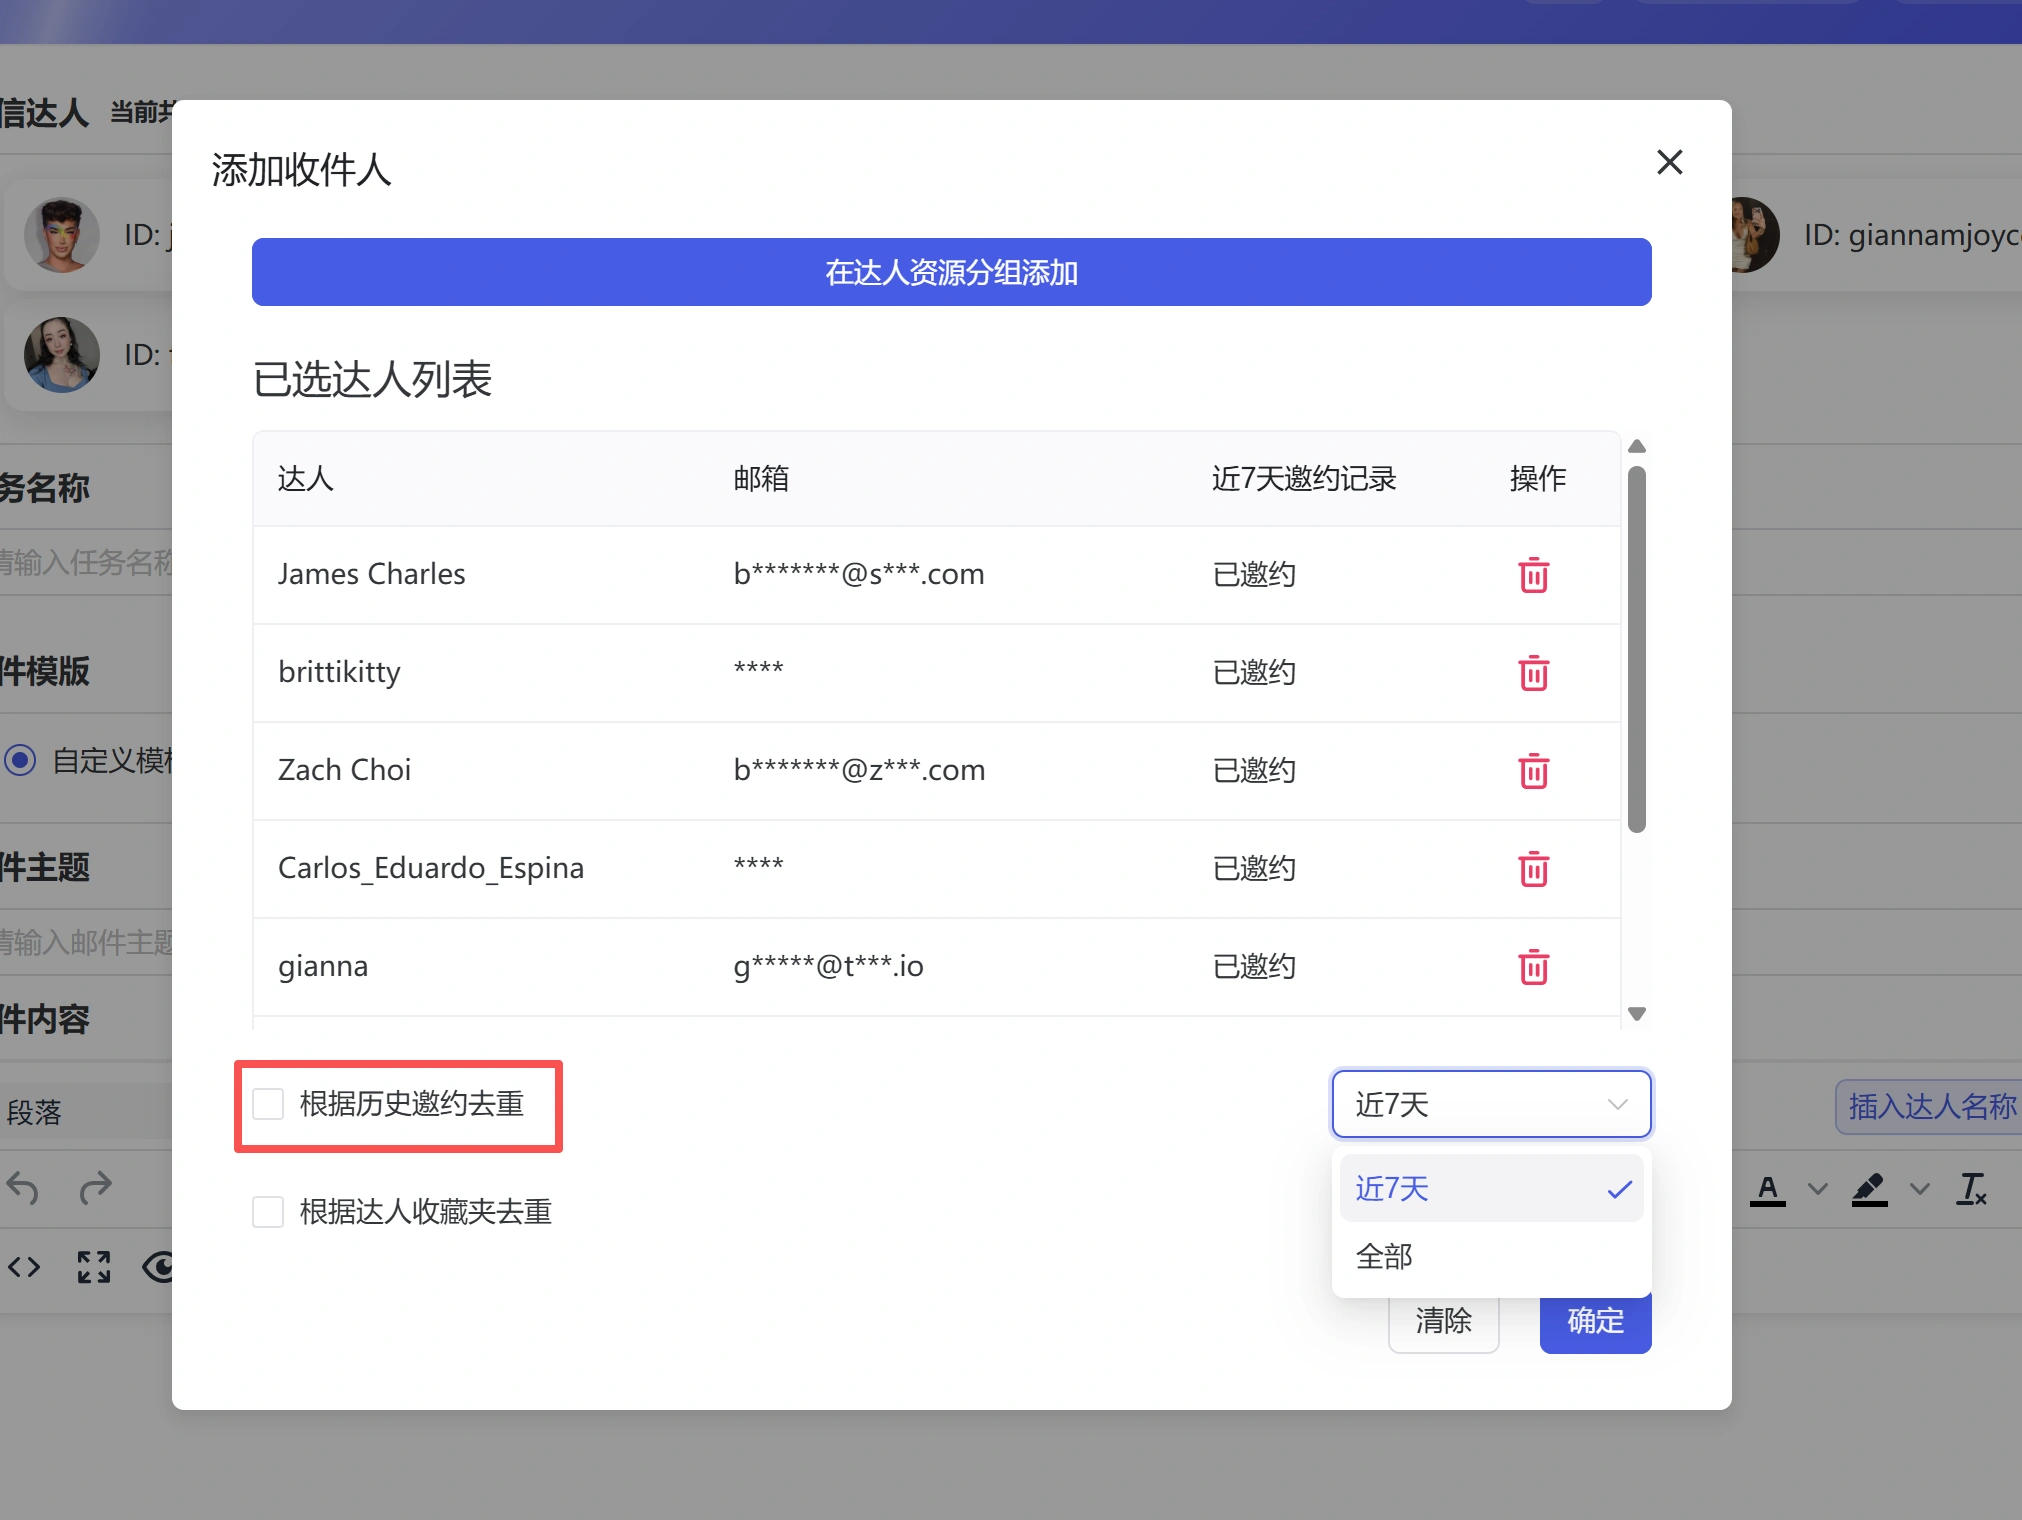The width and height of the screenshot is (2022, 1520).
Task: Expand font color dropdown arrow
Action: click(x=1818, y=1189)
